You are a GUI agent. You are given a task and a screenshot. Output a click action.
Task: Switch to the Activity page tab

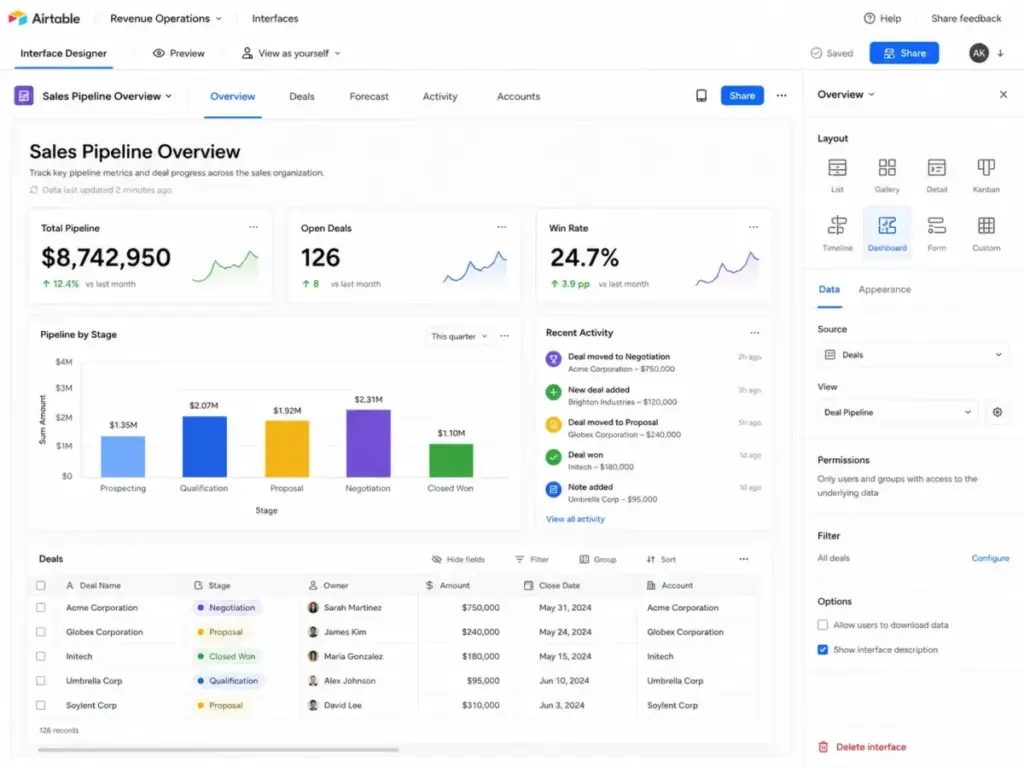pos(440,96)
